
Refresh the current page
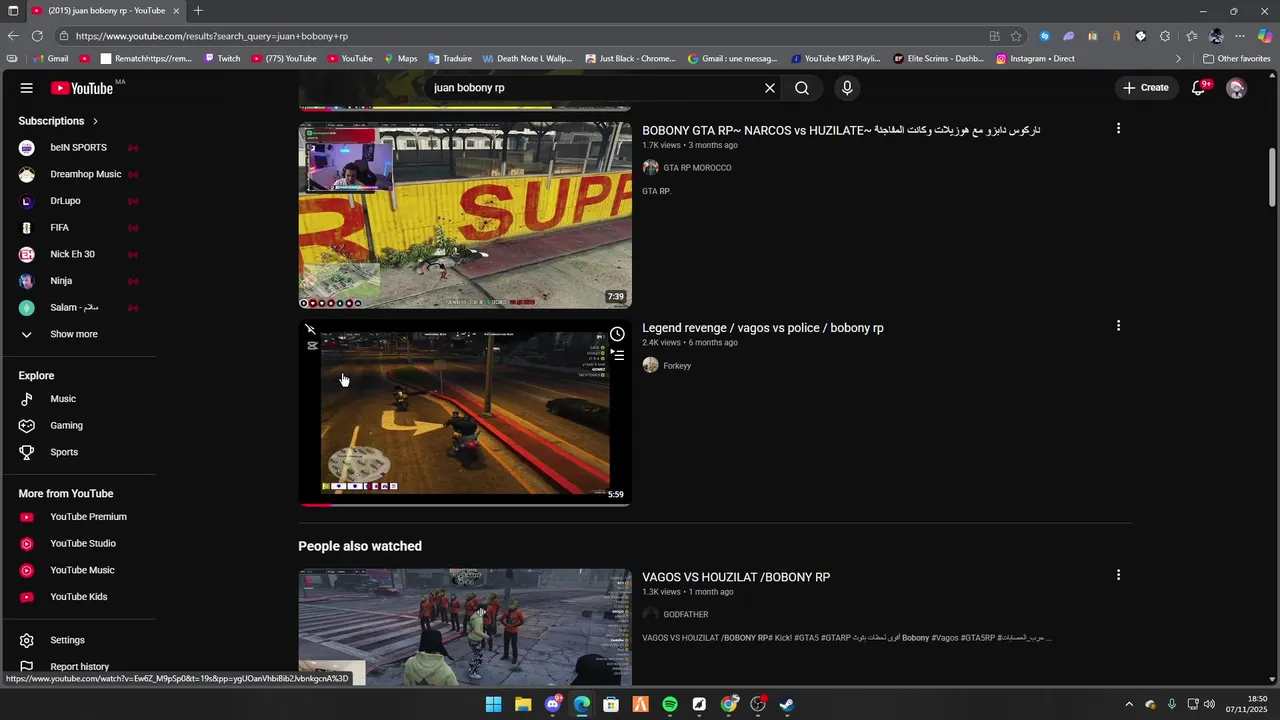[38, 36]
